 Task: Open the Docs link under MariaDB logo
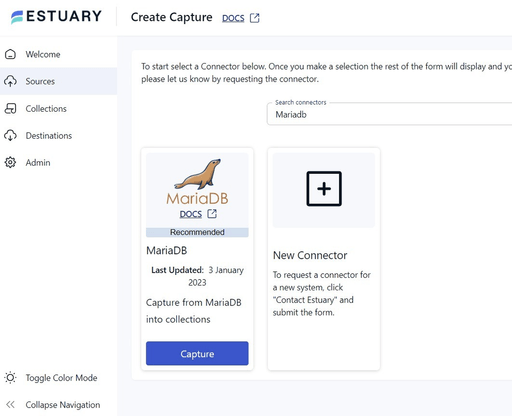(191, 214)
